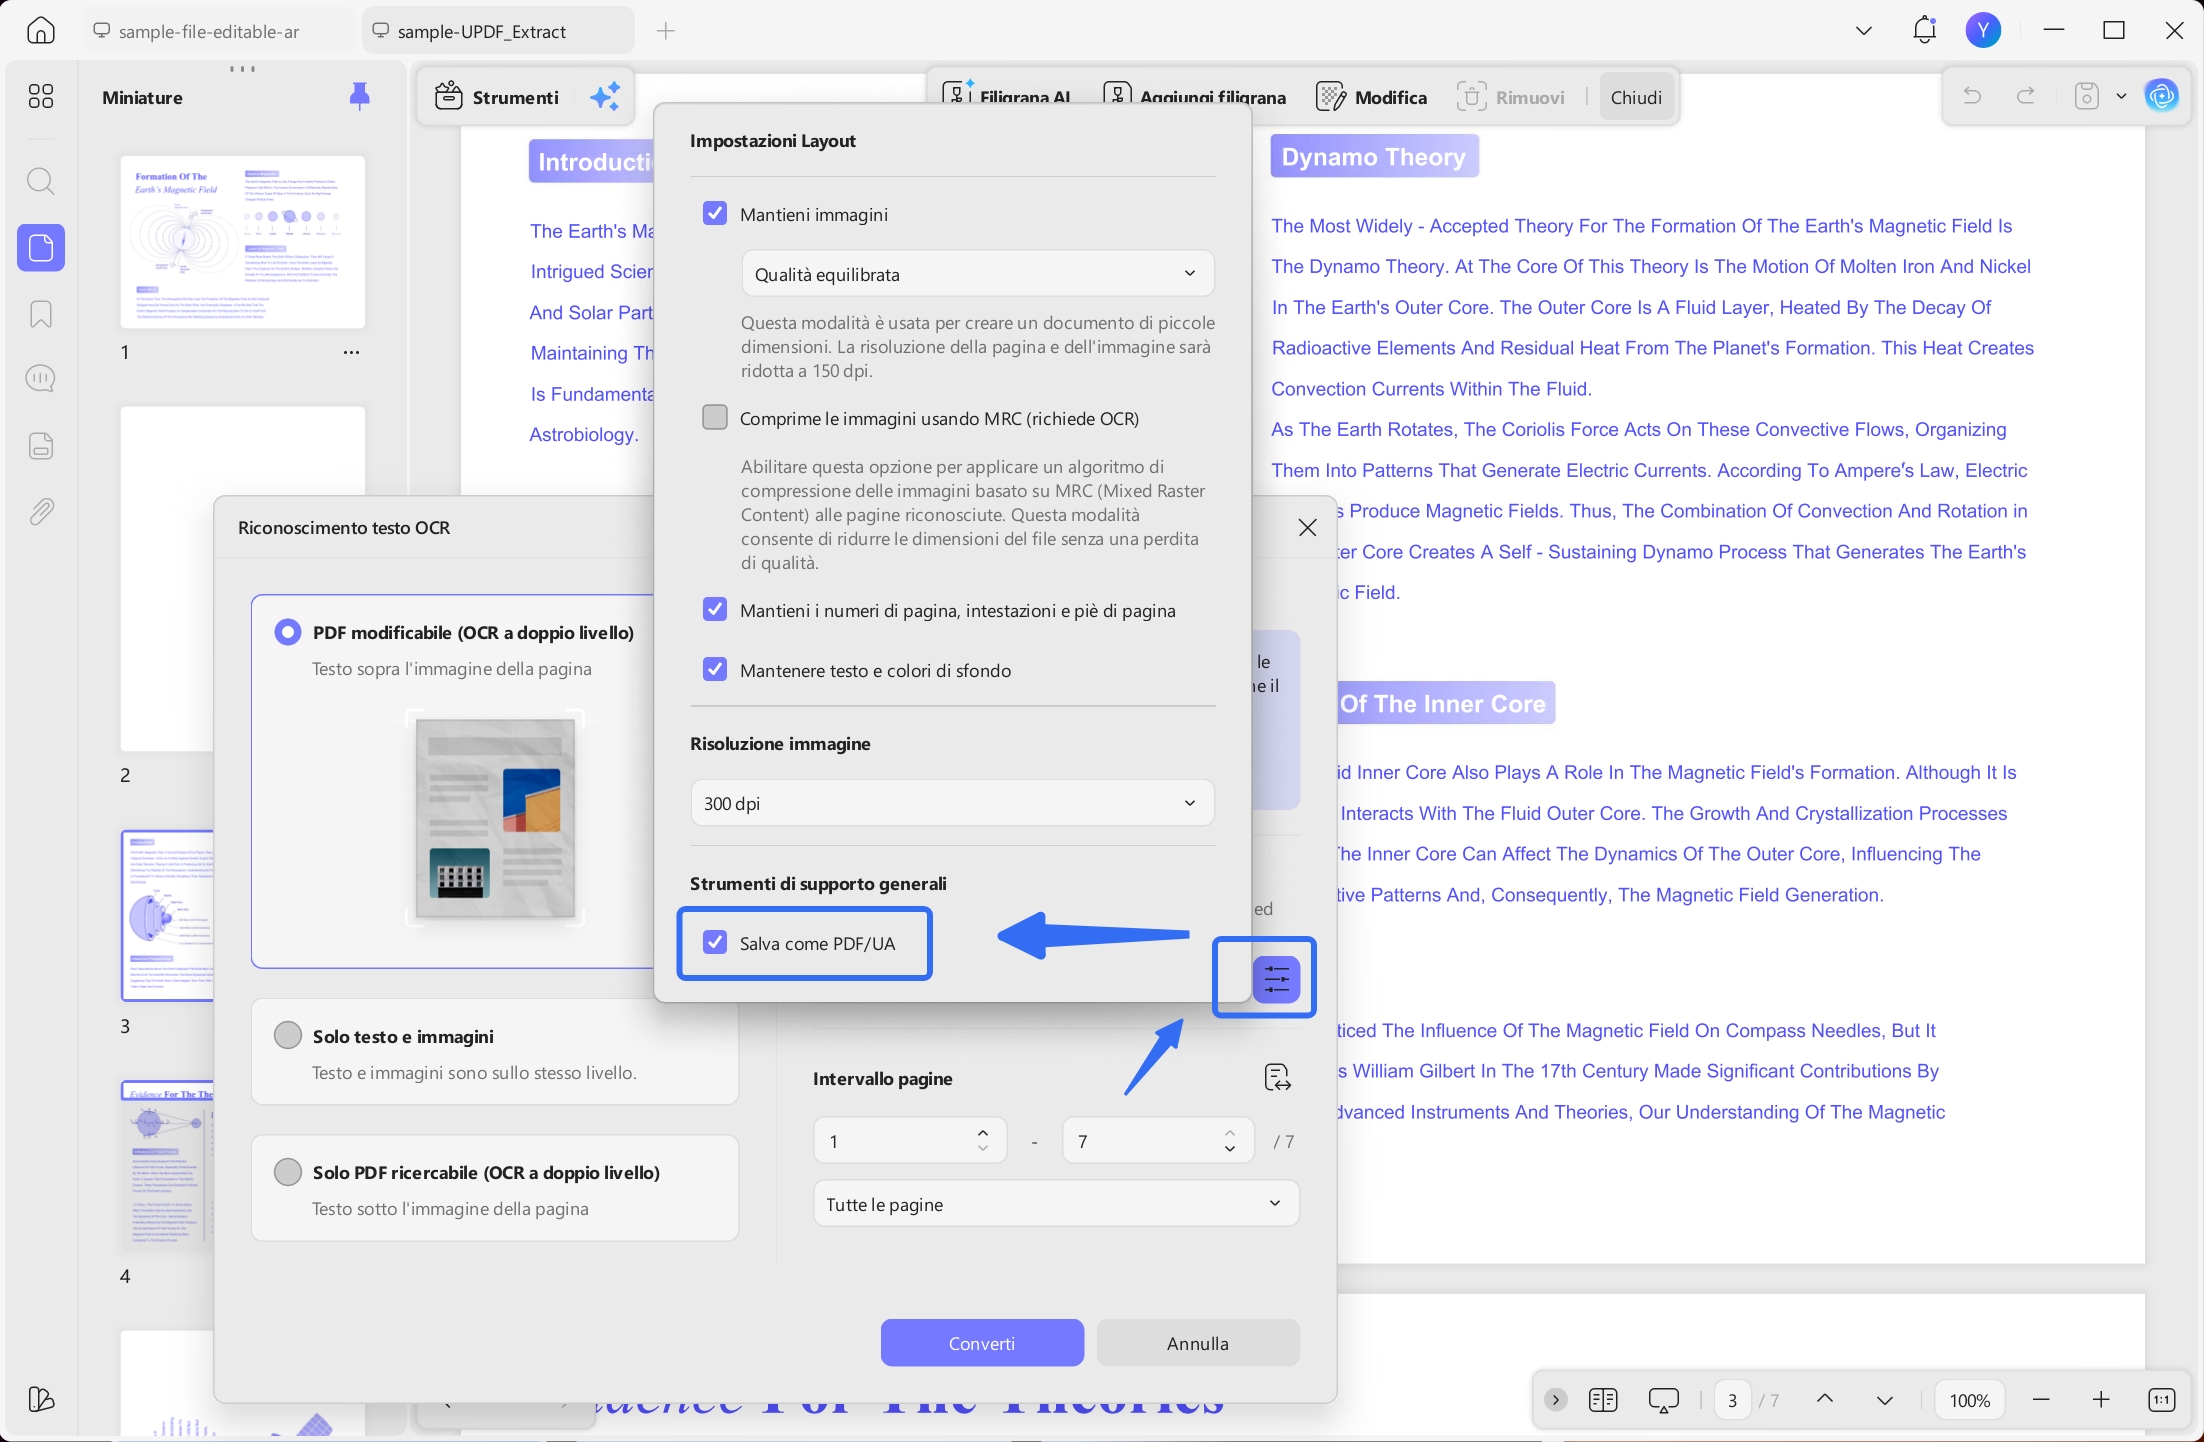Viewport: 2204px width, 1442px height.
Task: Uncheck Mantenere testo e colori di sfondo
Action: (715, 669)
